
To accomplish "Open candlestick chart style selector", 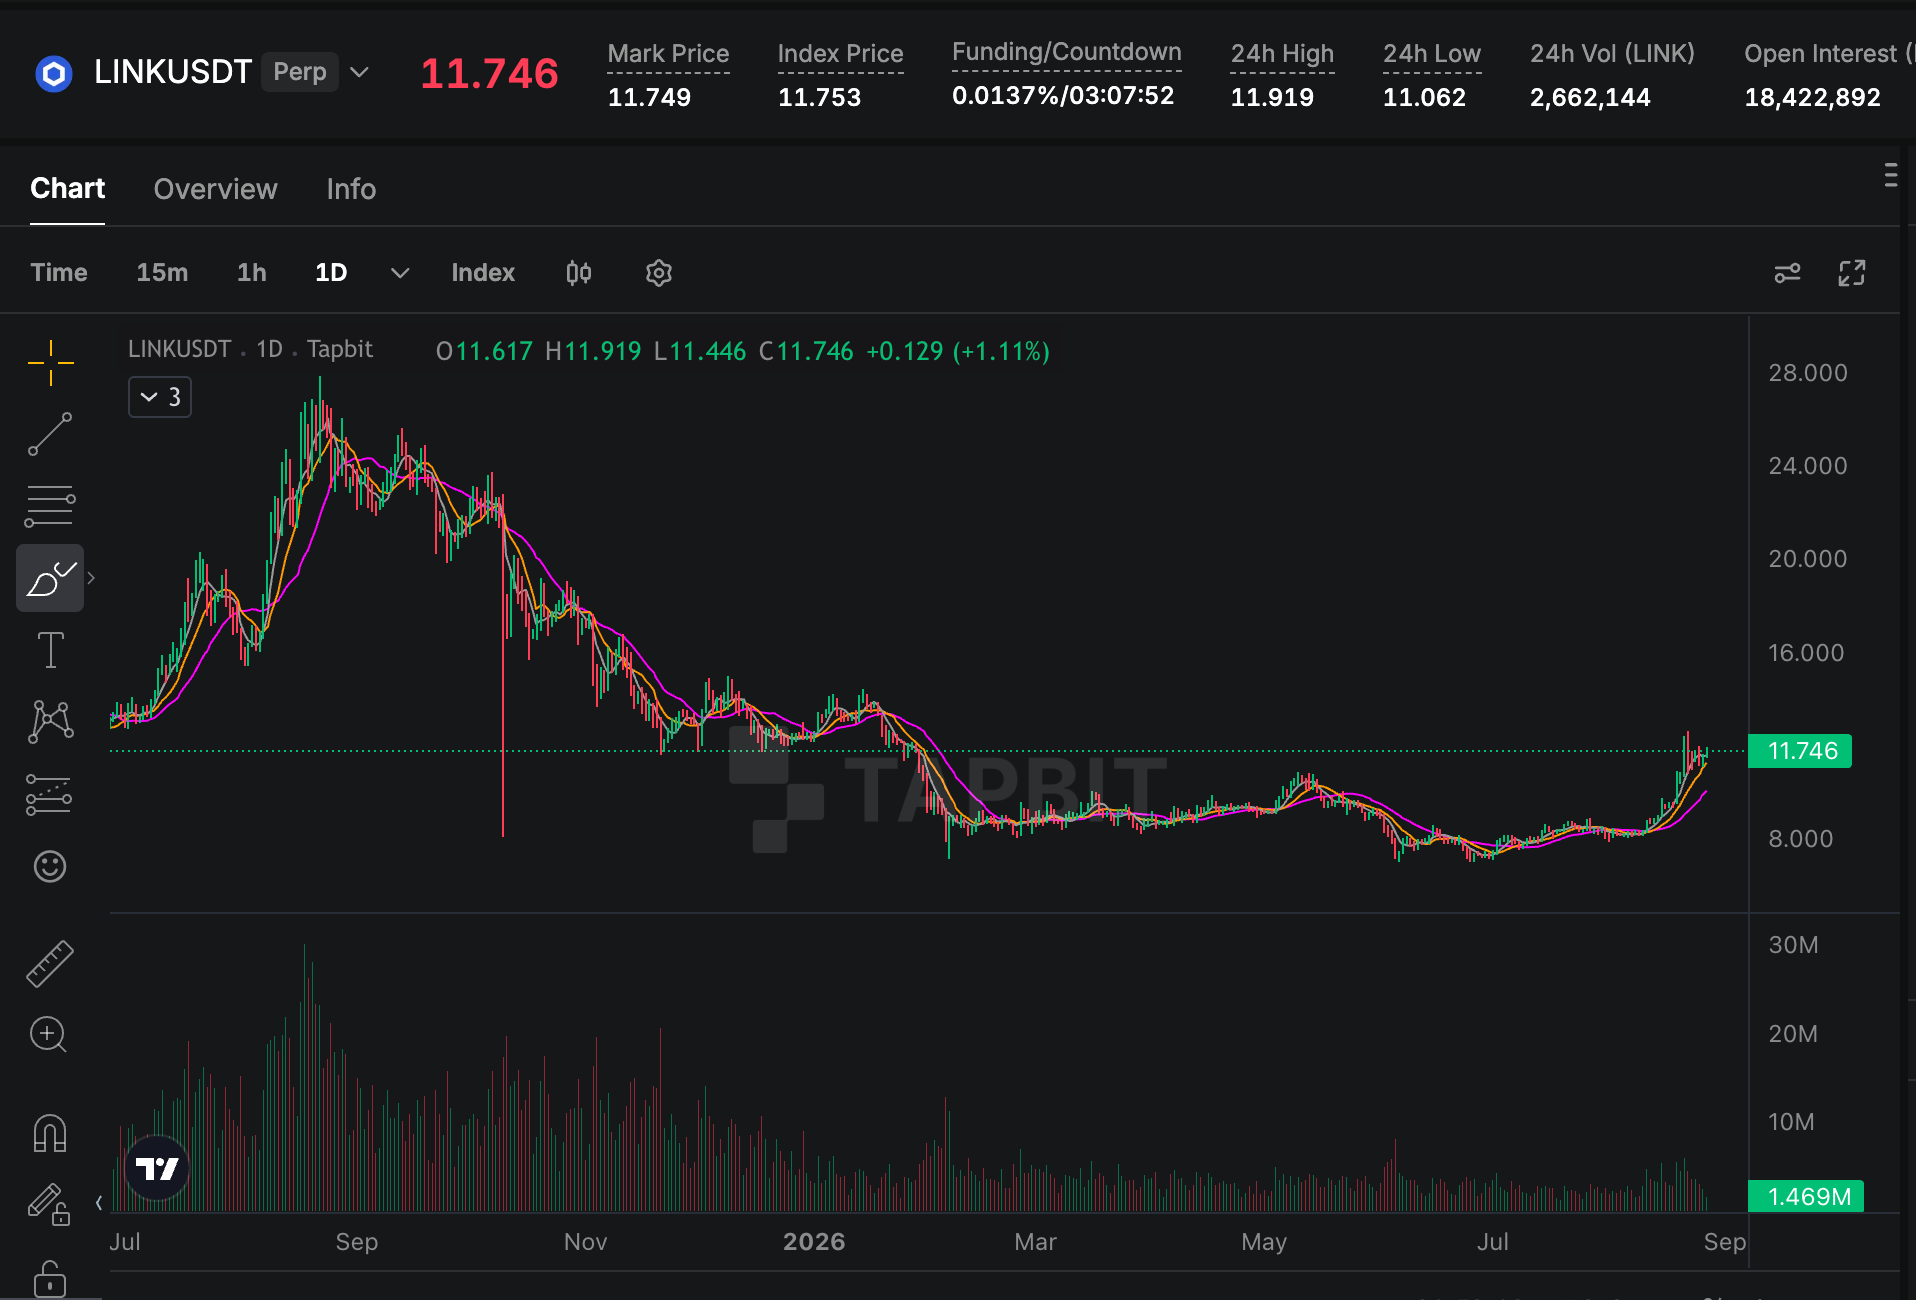I will click(578, 273).
